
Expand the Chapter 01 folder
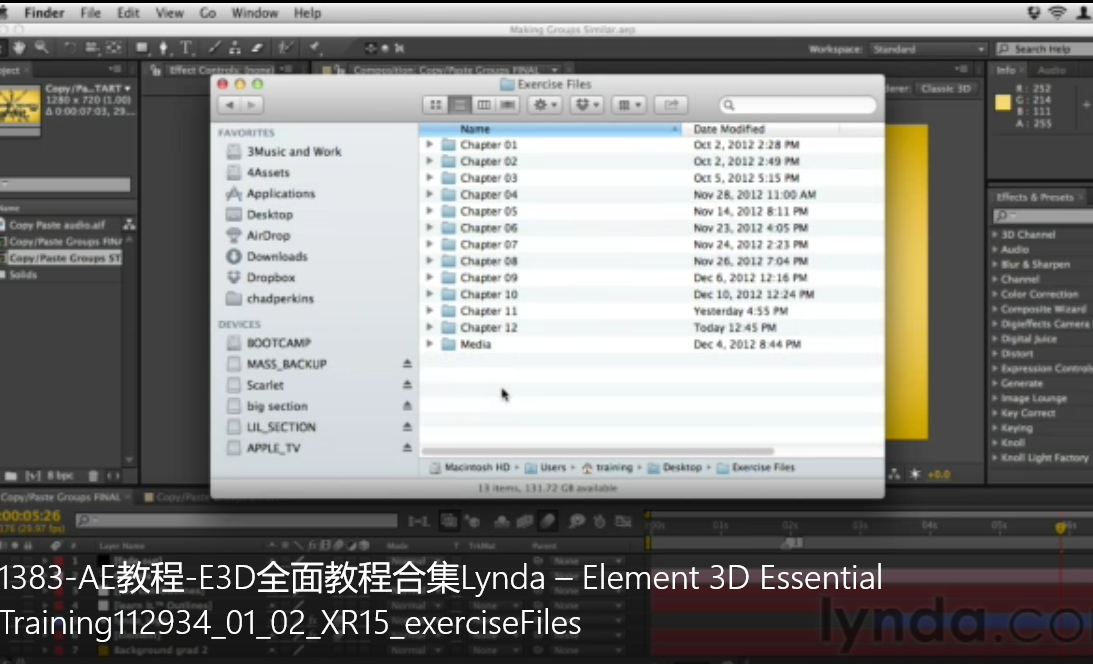point(429,144)
